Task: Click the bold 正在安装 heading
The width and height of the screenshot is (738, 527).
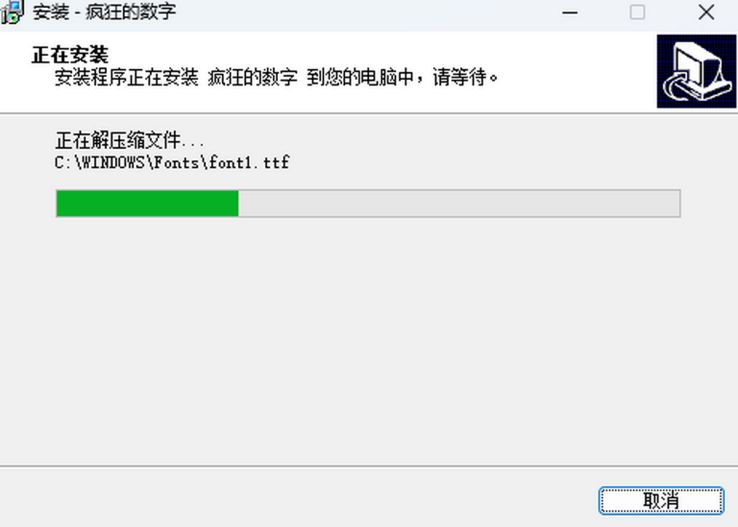Action: [70, 55]
